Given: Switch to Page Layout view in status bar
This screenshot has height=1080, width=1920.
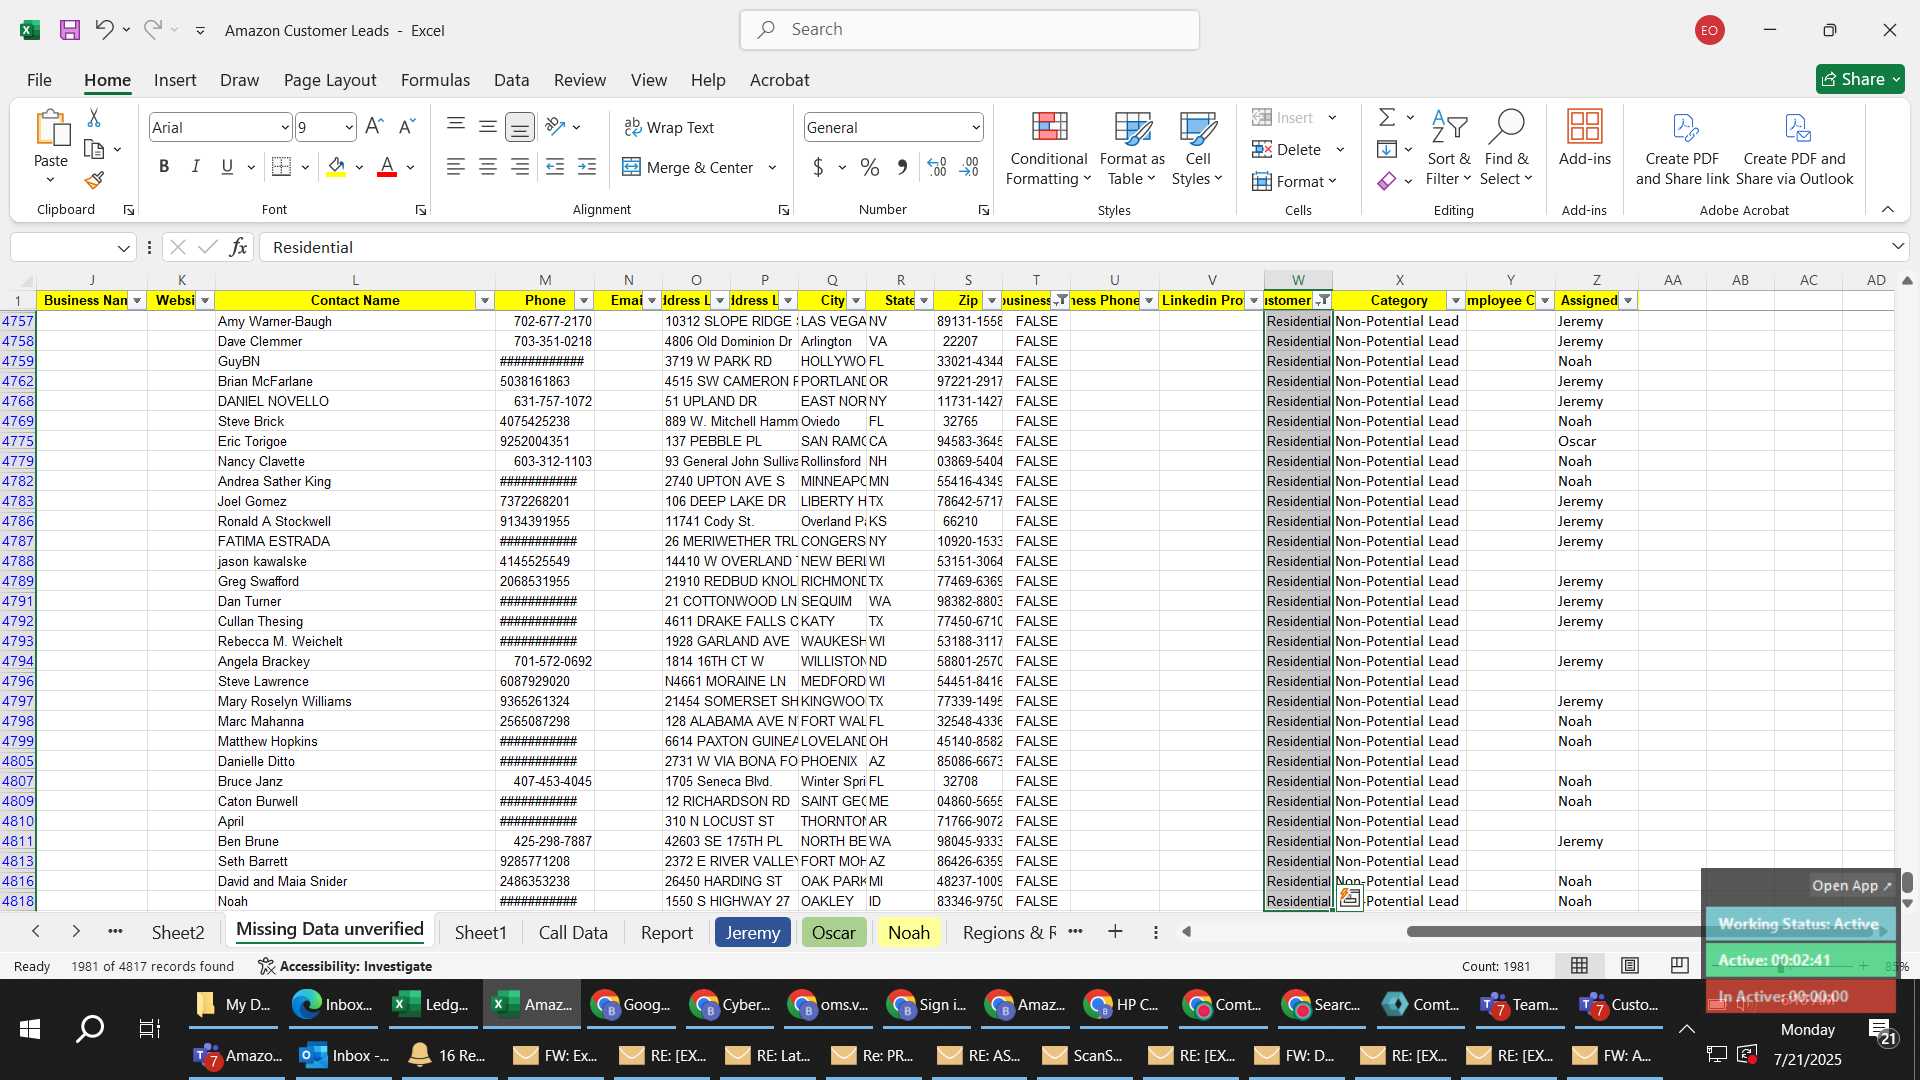Looking at the screenshot, I should click(x=1630, y=965).
